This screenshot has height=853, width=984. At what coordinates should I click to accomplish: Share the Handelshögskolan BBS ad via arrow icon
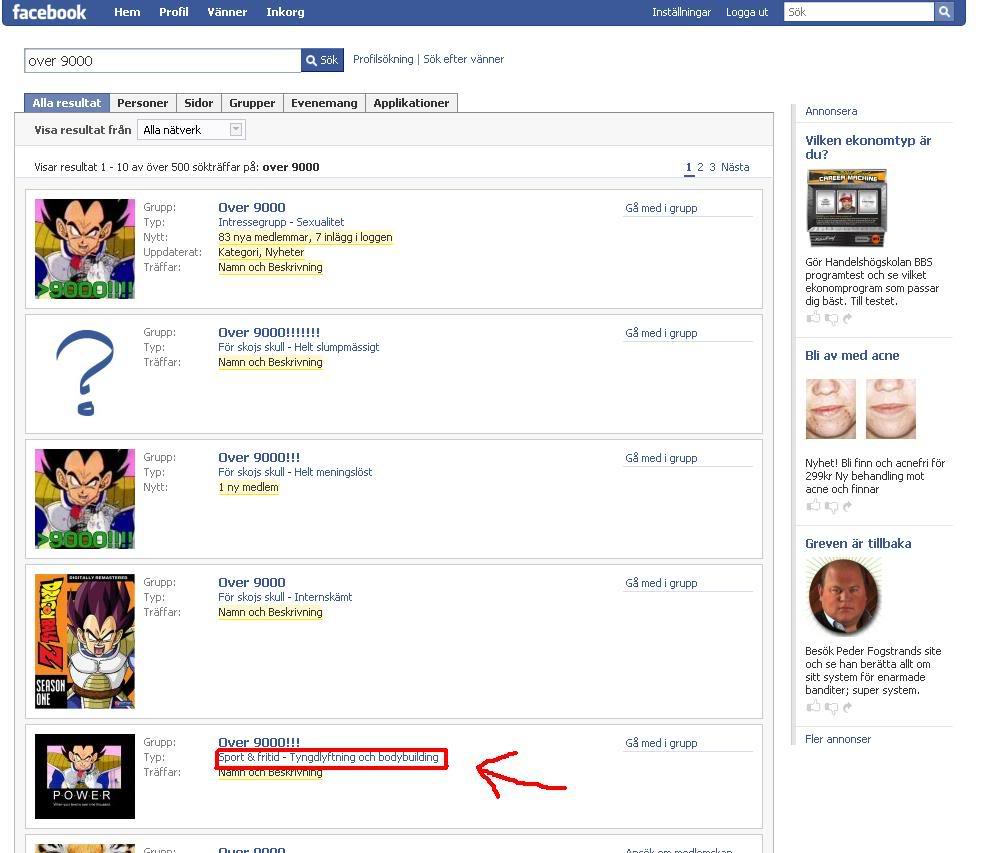pyautogui.click(x=847, y=318)
